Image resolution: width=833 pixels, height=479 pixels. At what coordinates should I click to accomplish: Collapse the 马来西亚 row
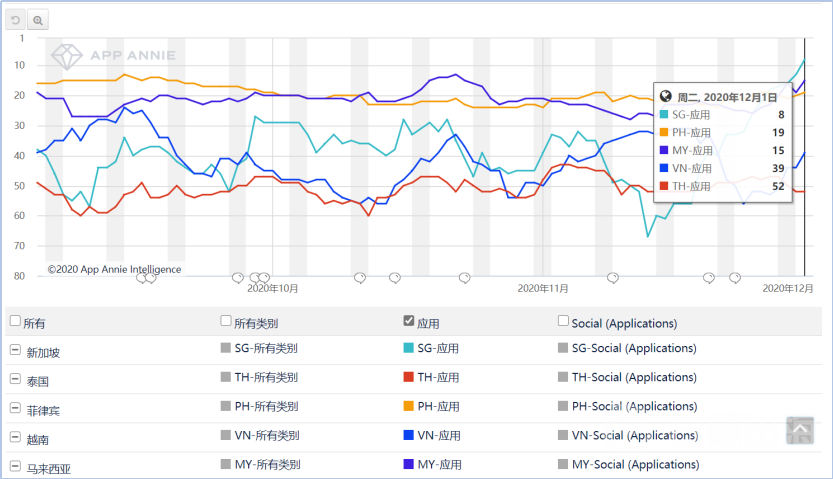[15, 465]
